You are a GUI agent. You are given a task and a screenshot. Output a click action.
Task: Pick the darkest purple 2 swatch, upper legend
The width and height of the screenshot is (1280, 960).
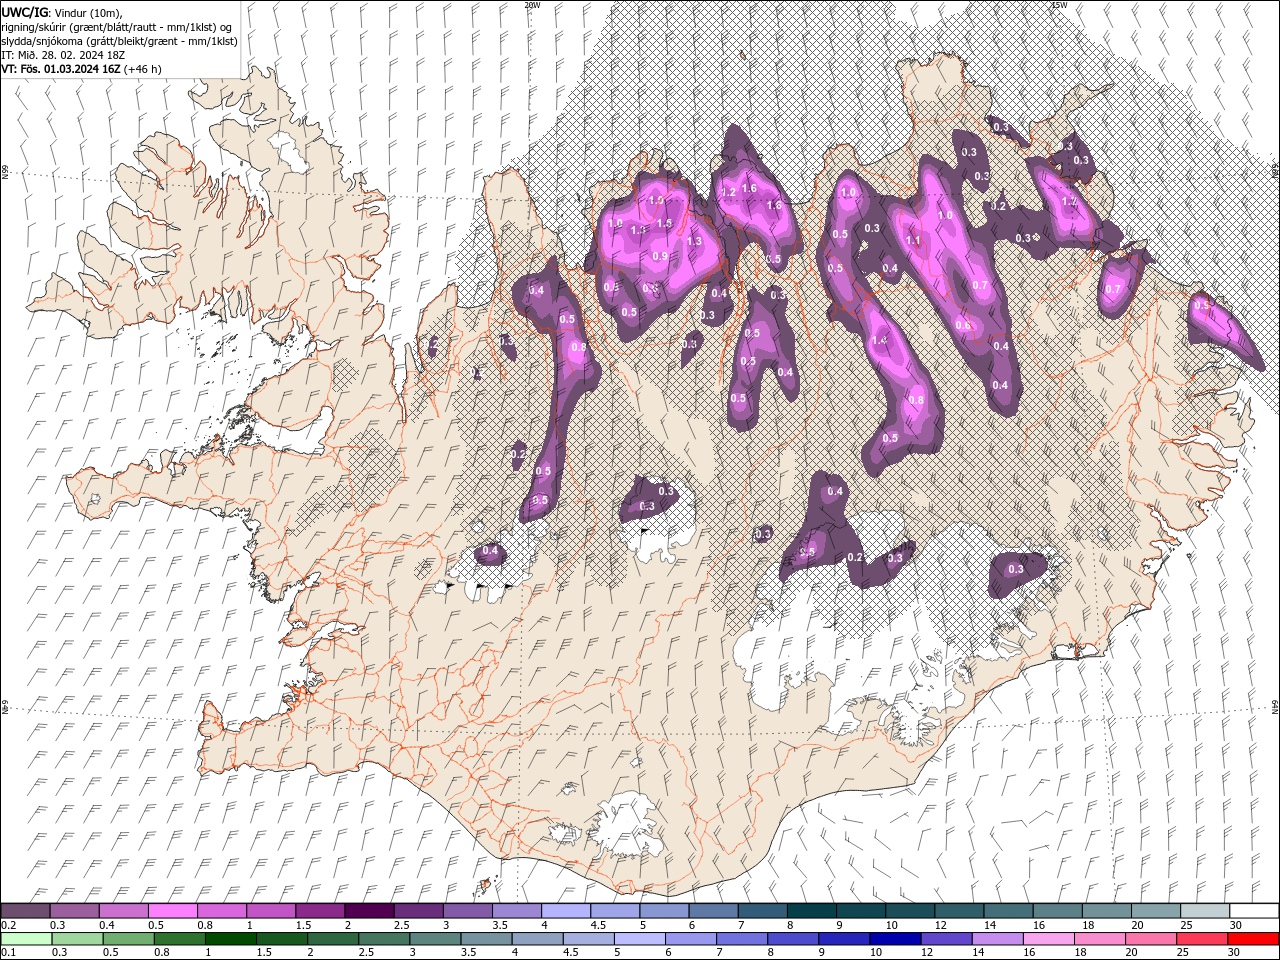pos(369,911)
